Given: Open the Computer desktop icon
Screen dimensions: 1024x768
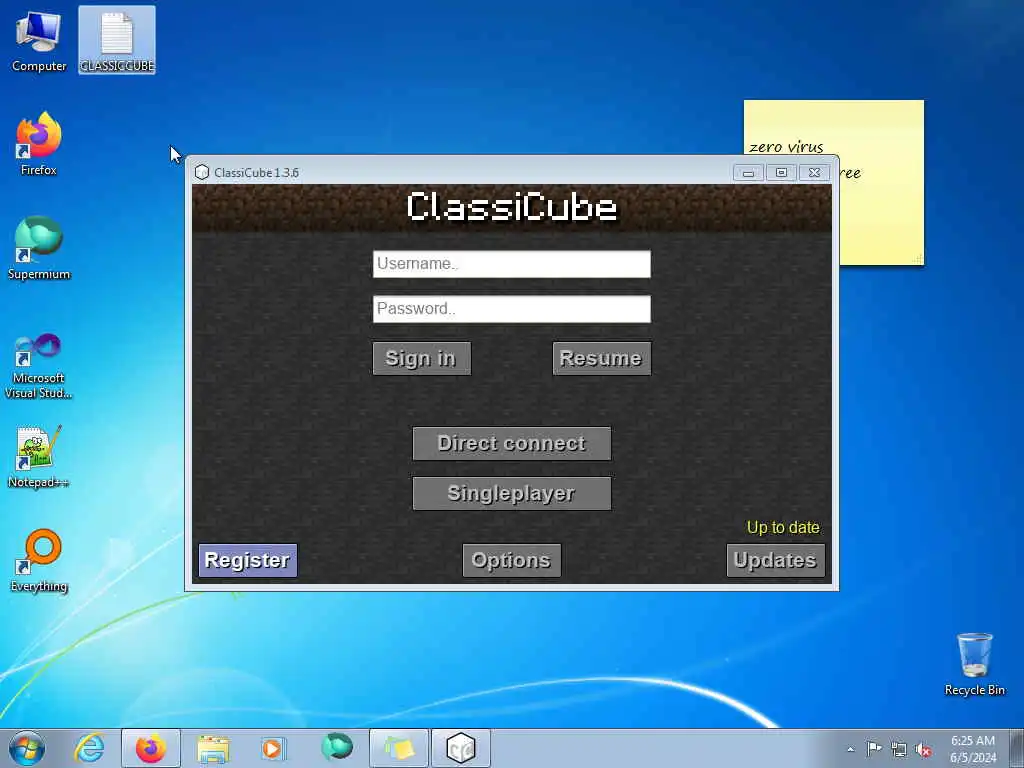Looking at the screenshot, I should coord(39,42).
